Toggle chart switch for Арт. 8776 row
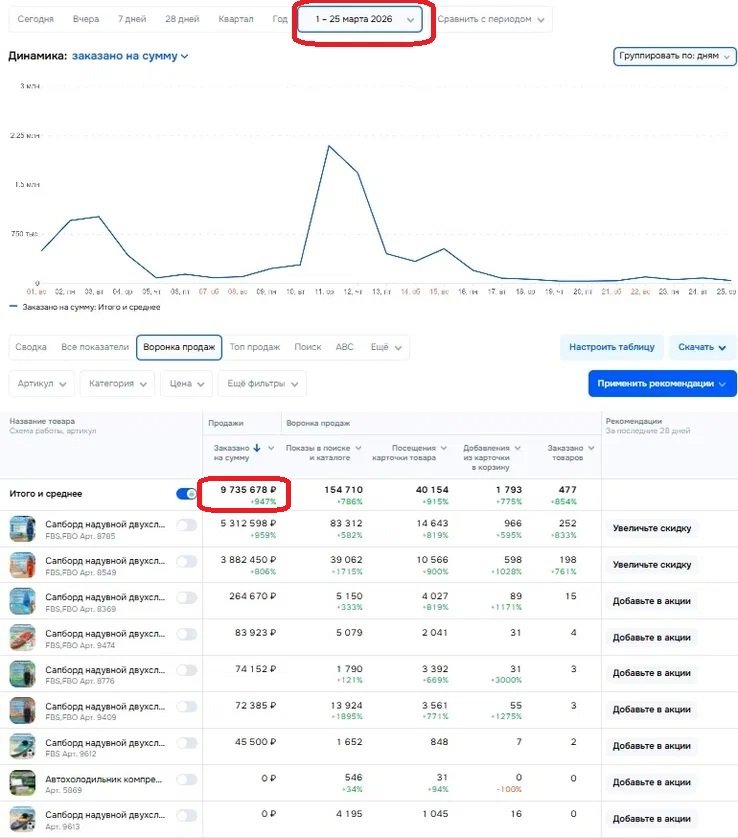 (187, 671)
